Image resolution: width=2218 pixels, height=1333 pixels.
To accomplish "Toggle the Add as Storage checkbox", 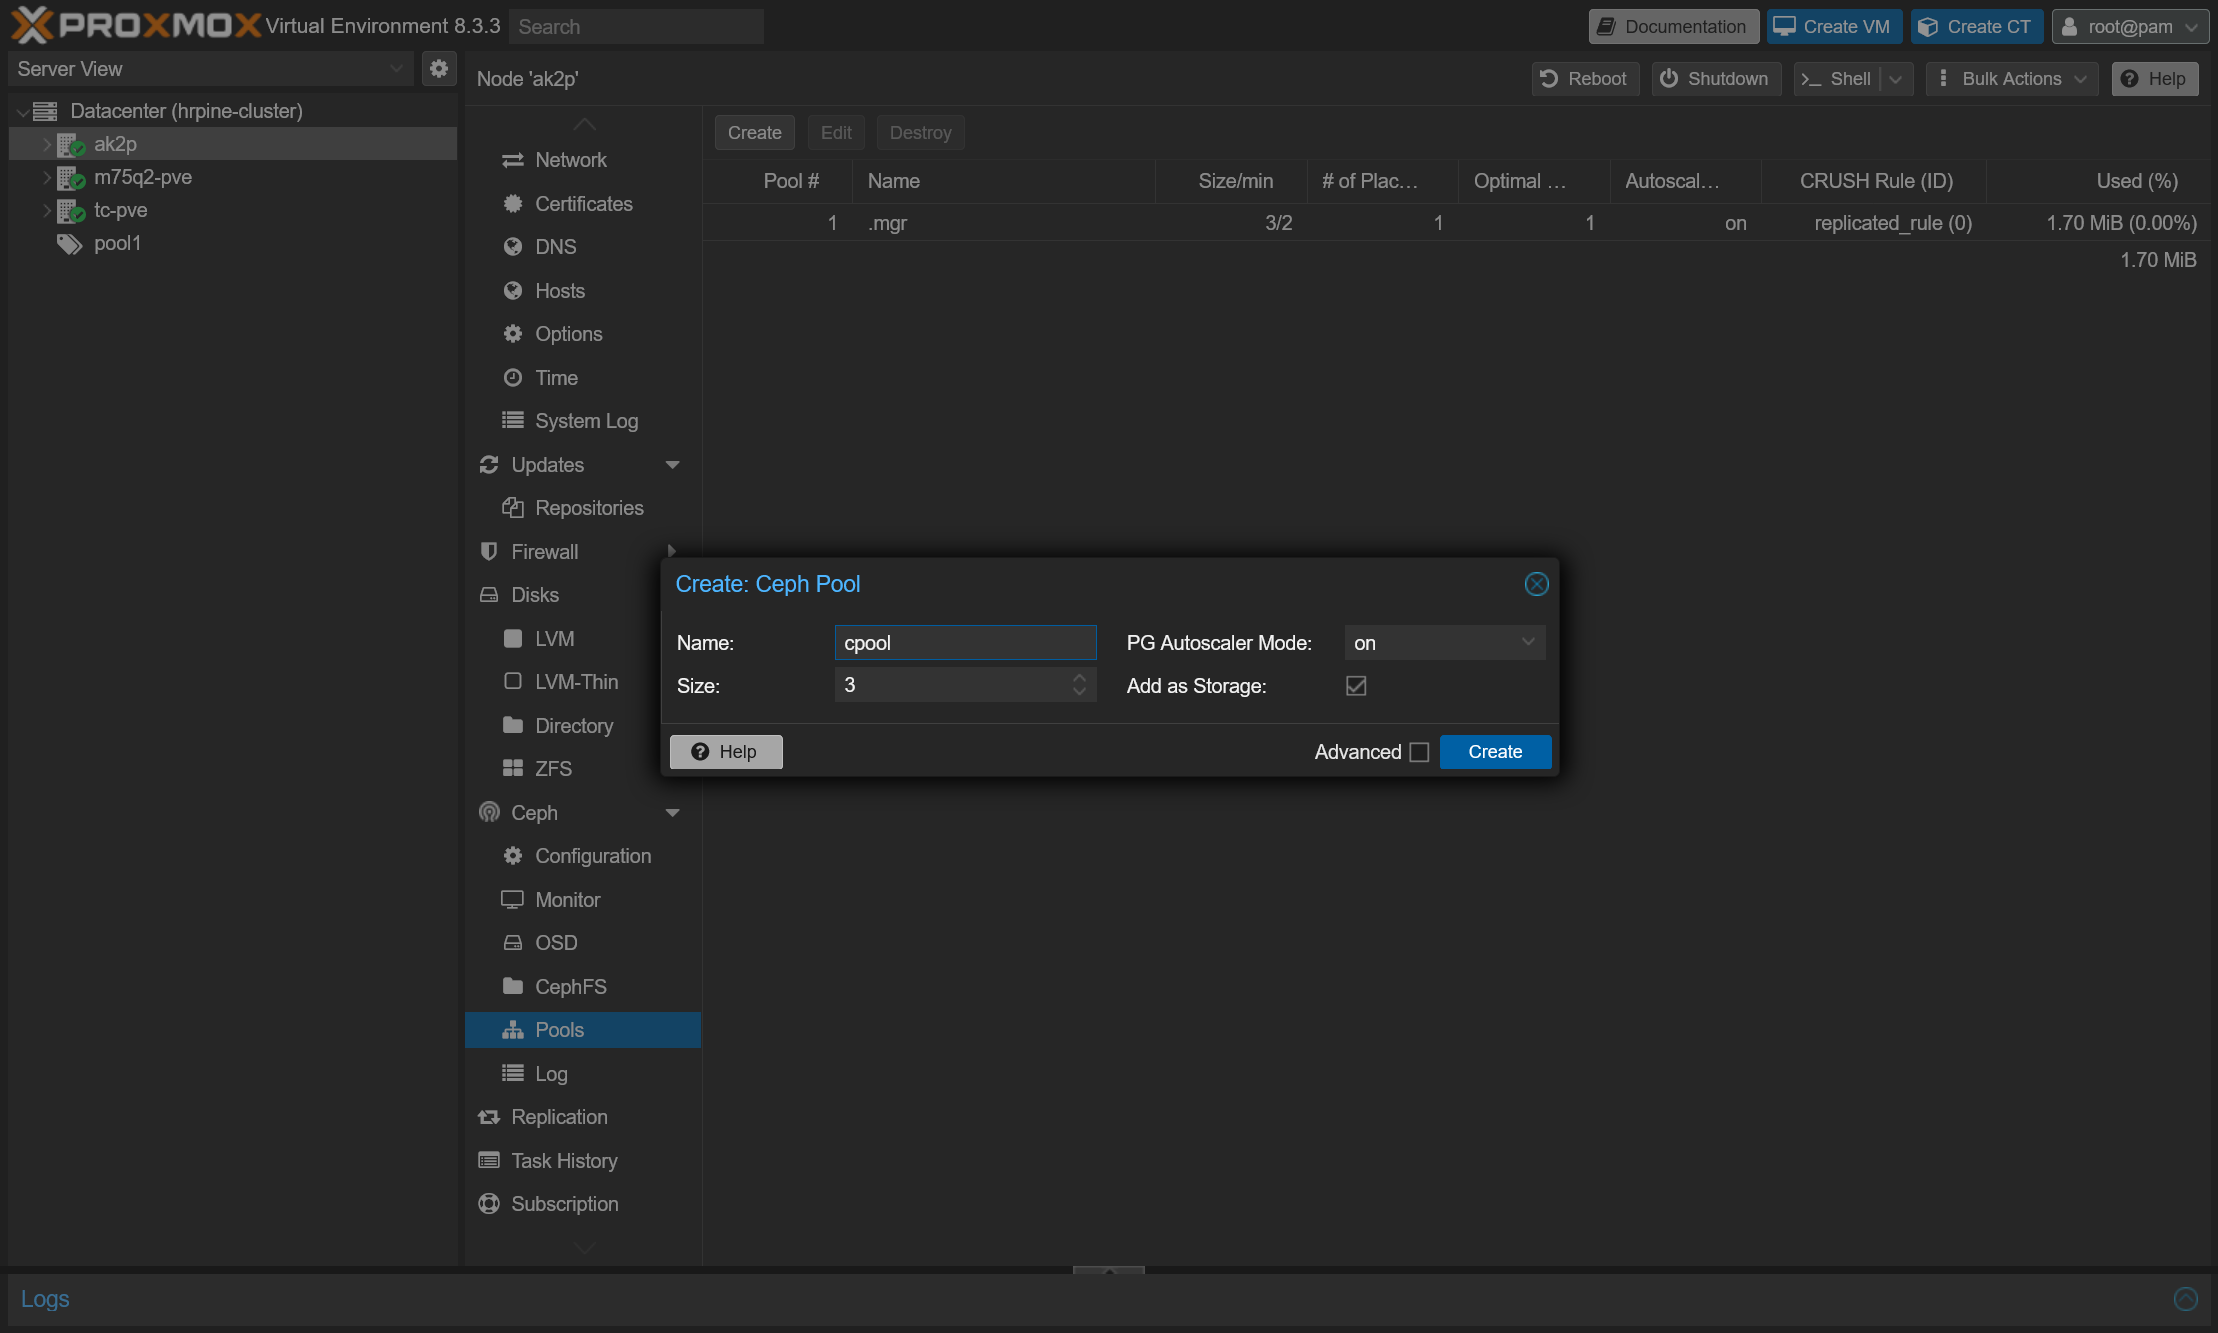I will 1356,686.
